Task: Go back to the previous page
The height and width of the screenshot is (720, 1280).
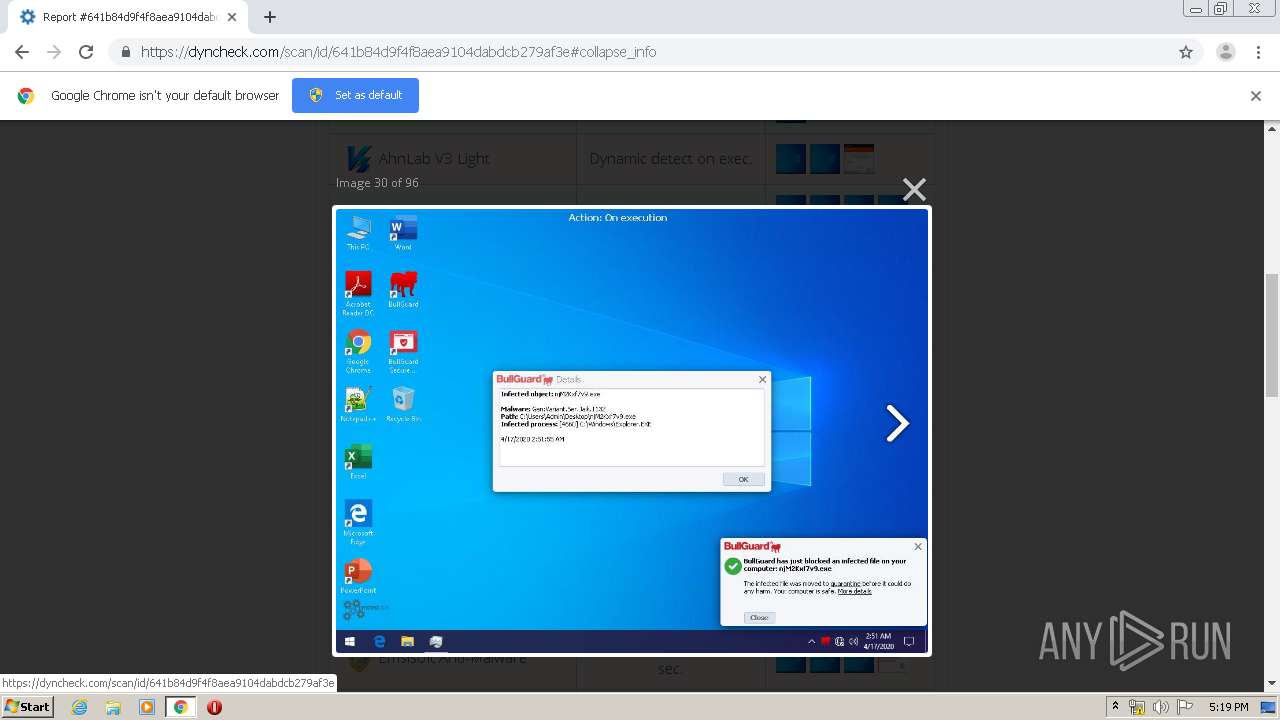Action: click(x=22, y=52)
